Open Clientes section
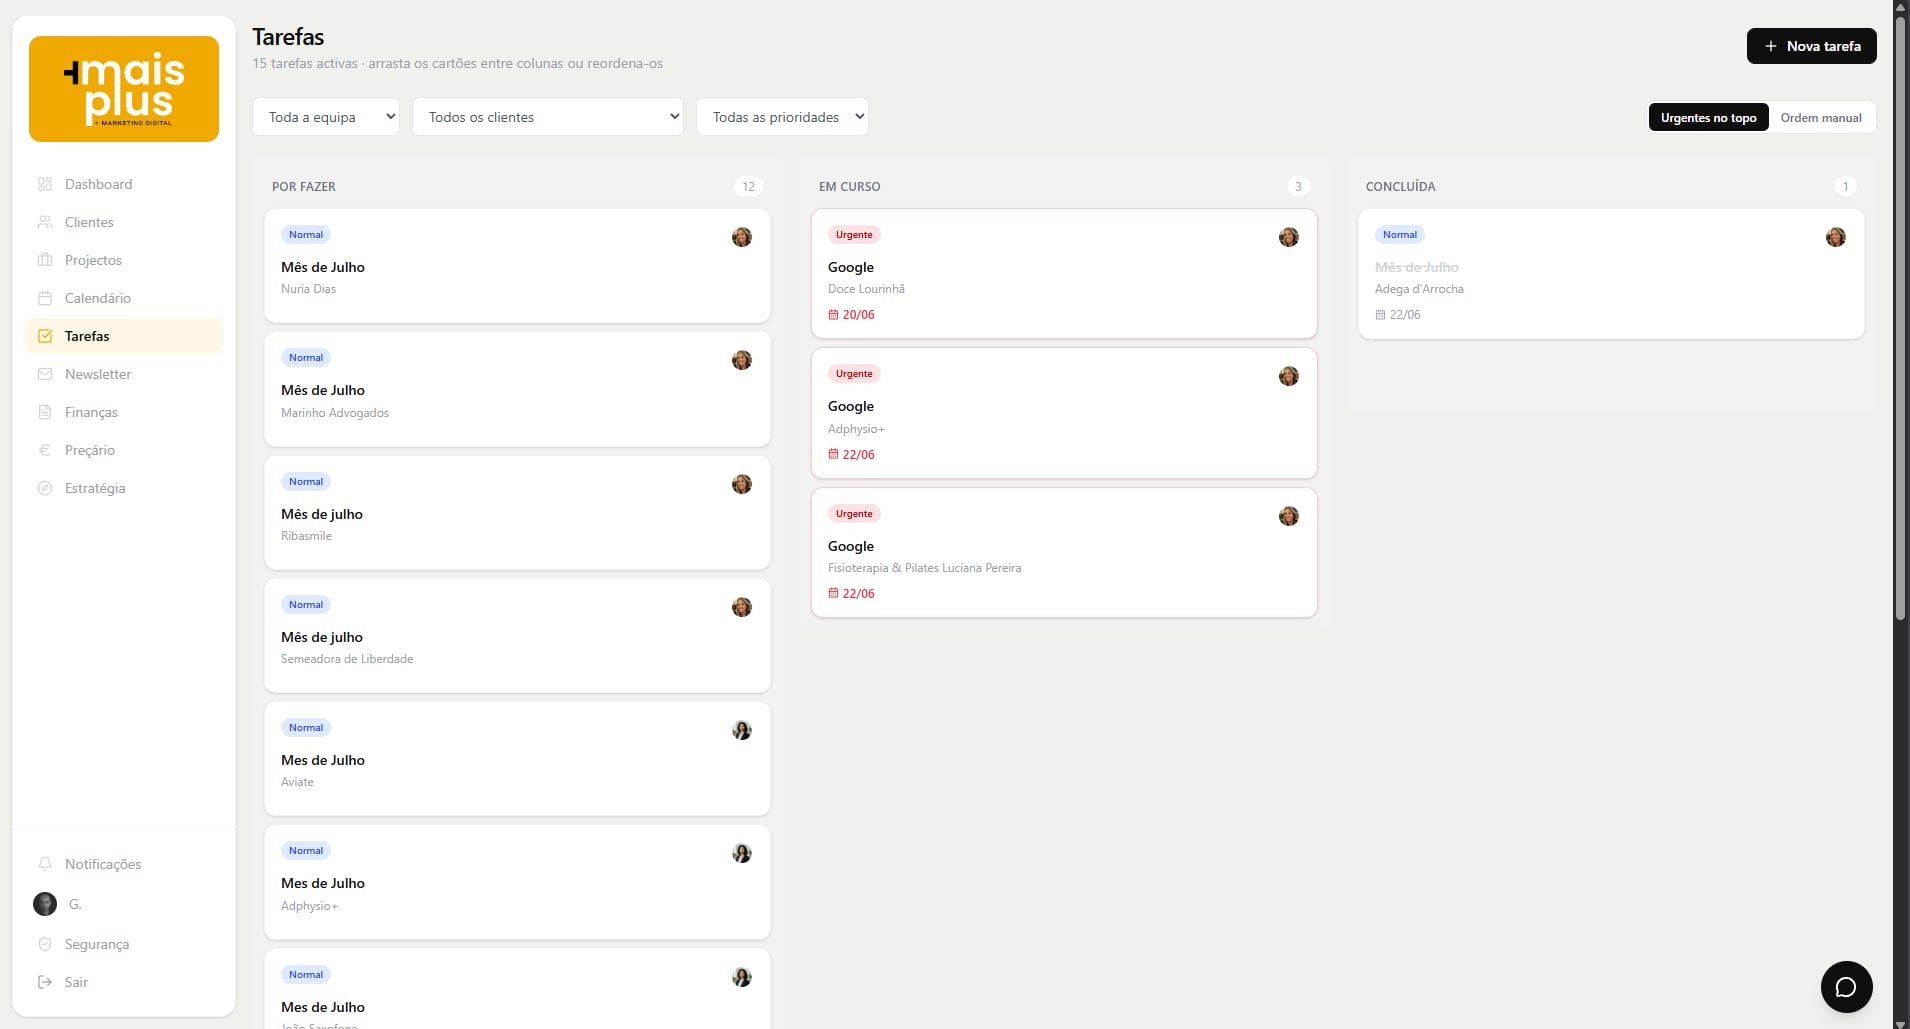This screenshot has height=1029, width=1910. [x=124, y=222]
